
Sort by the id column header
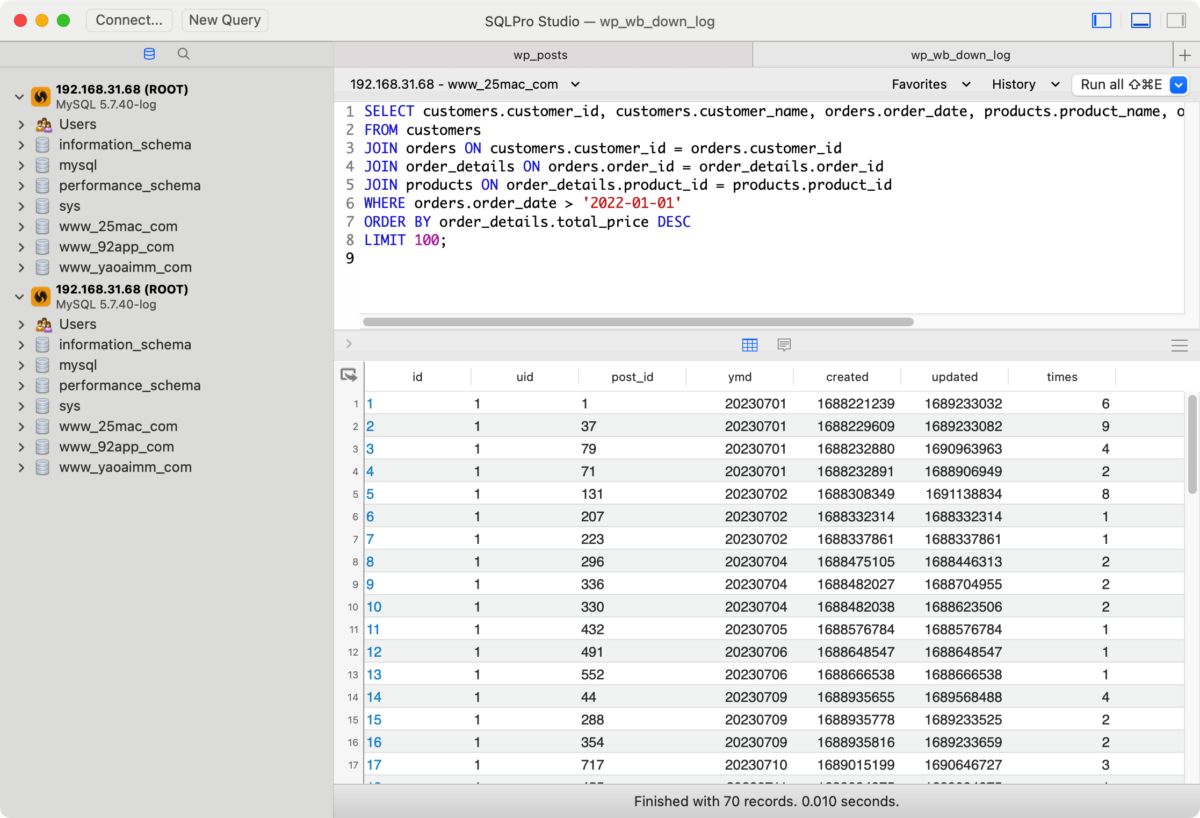pos(417,377)
